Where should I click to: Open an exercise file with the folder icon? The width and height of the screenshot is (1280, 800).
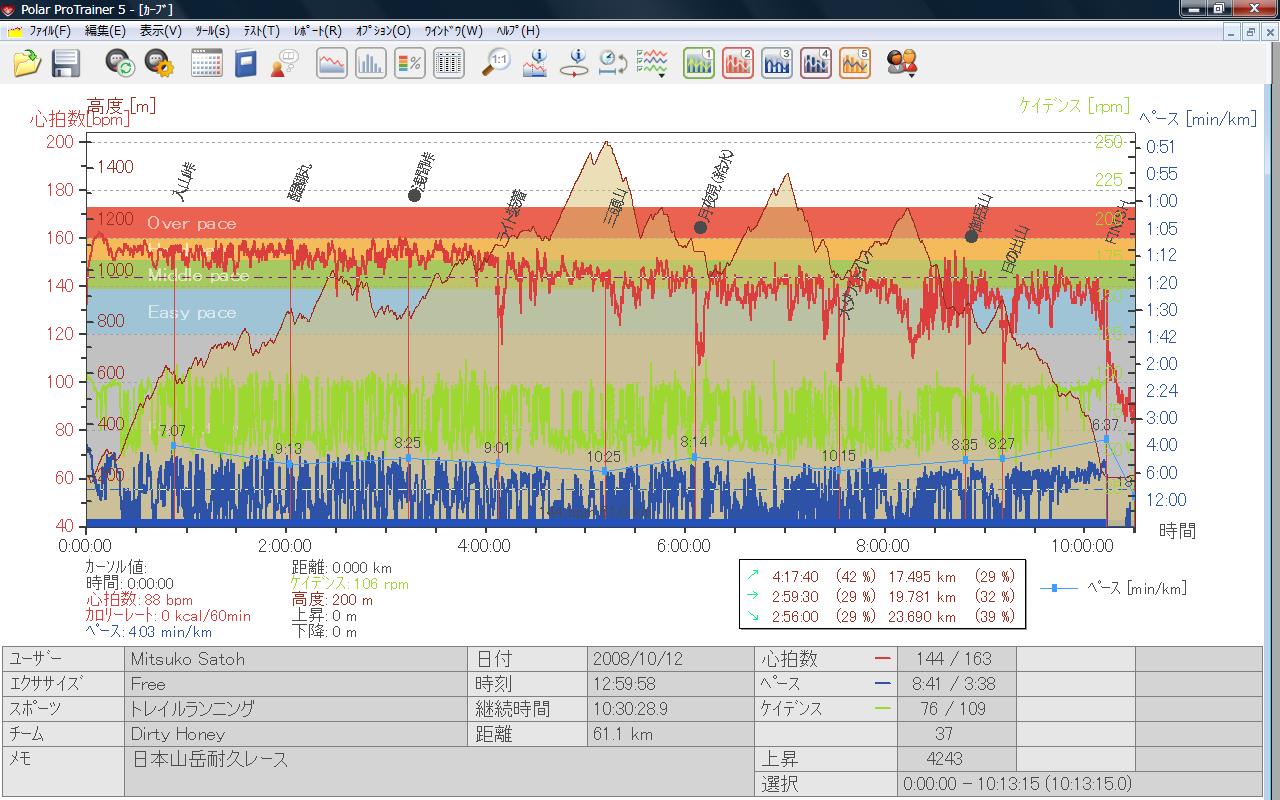tap(27, 64)
